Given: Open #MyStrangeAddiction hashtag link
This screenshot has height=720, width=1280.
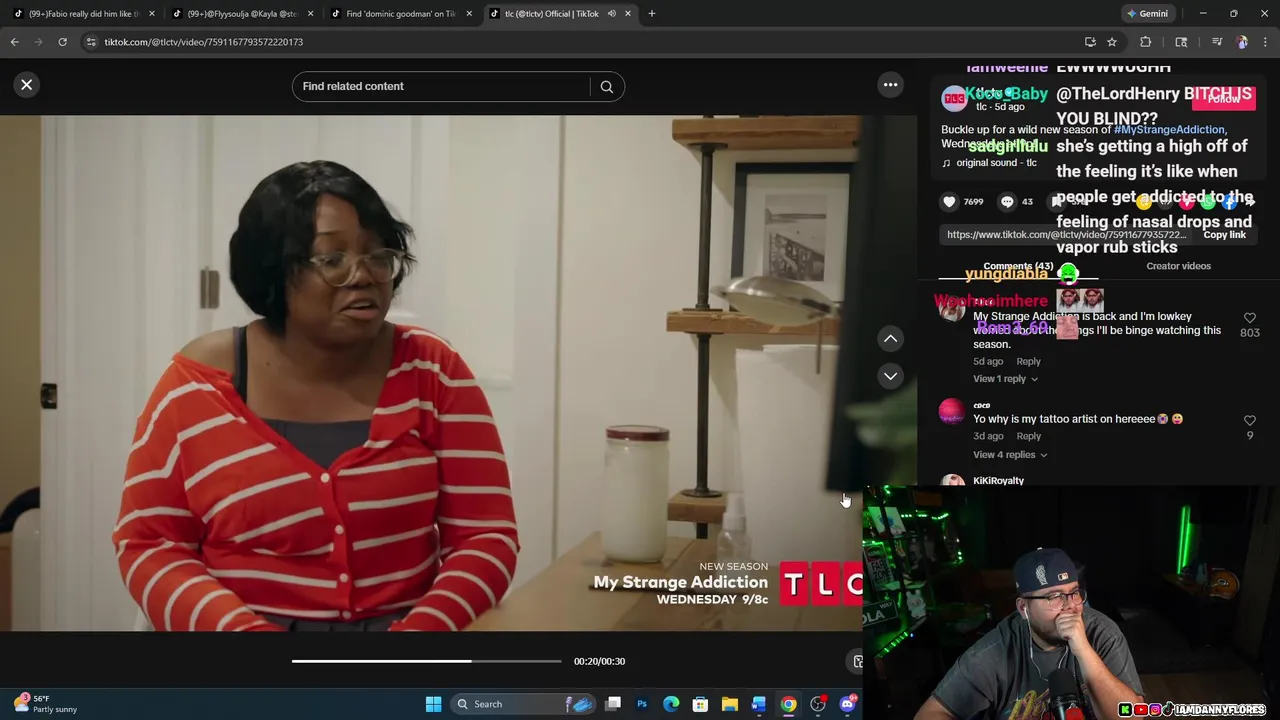Looking at the screenshot, I should [x=1169, y=130].
